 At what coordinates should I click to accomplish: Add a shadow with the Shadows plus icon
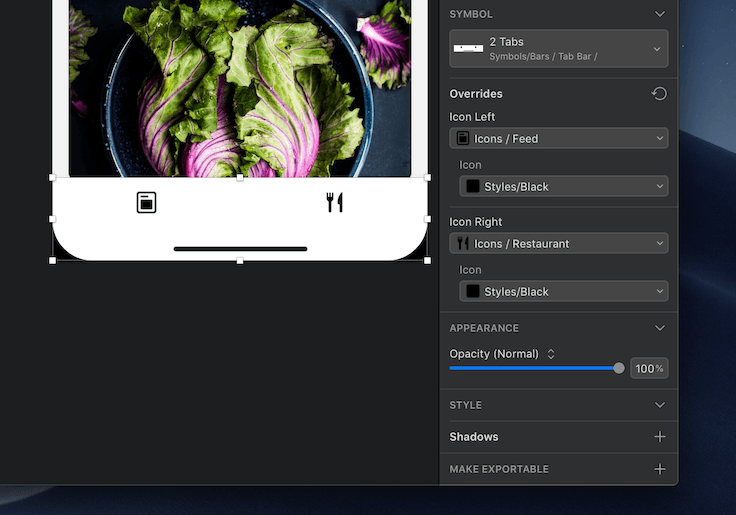coord(659,437)
